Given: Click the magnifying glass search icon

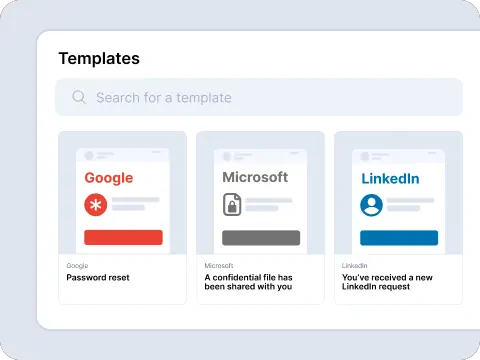Looking at the screenshot, I should click(x=79, y=97).
